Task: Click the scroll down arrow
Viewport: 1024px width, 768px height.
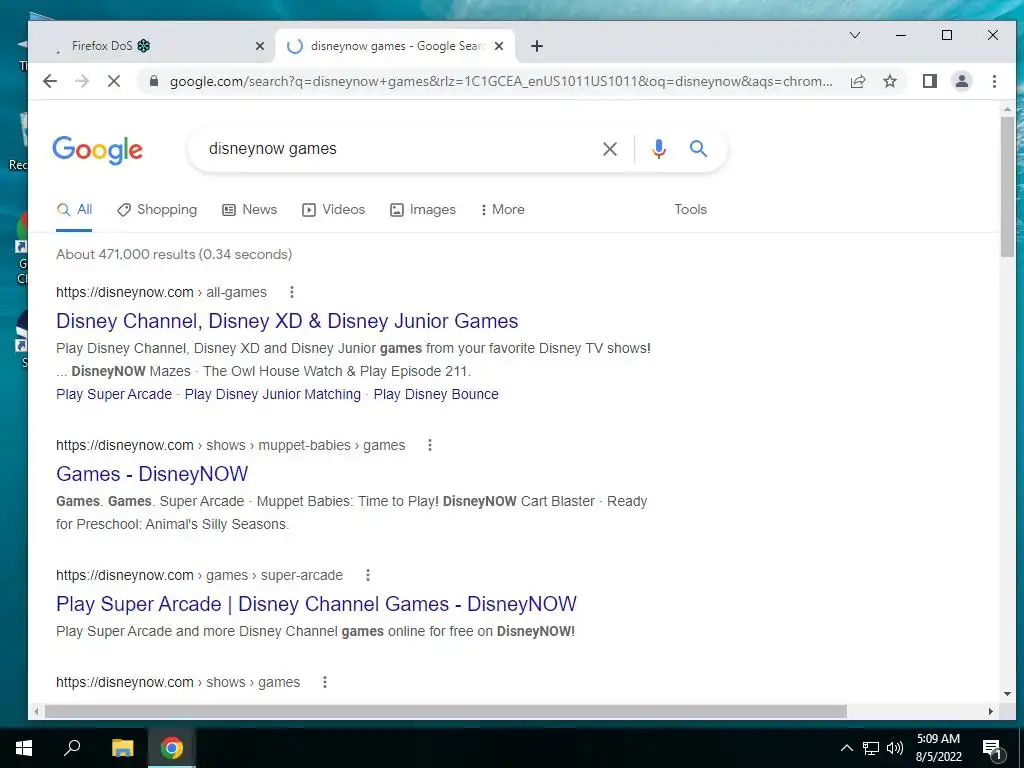Action: (1008, 694)
